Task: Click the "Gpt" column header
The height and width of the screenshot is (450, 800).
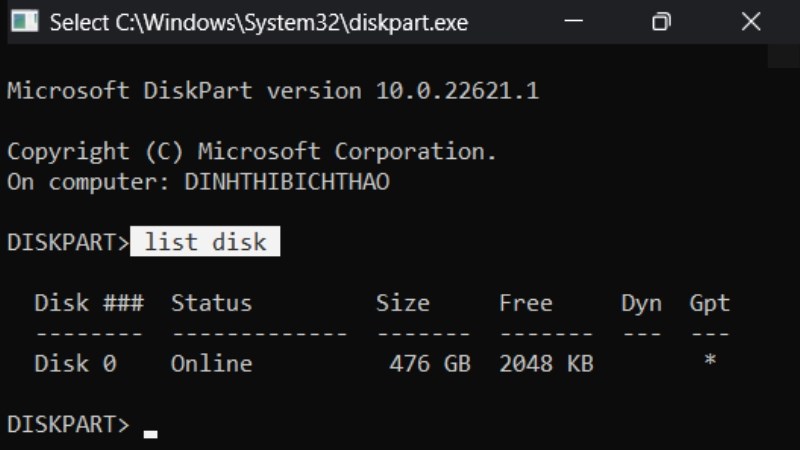Action: click(x=709, y=303)
